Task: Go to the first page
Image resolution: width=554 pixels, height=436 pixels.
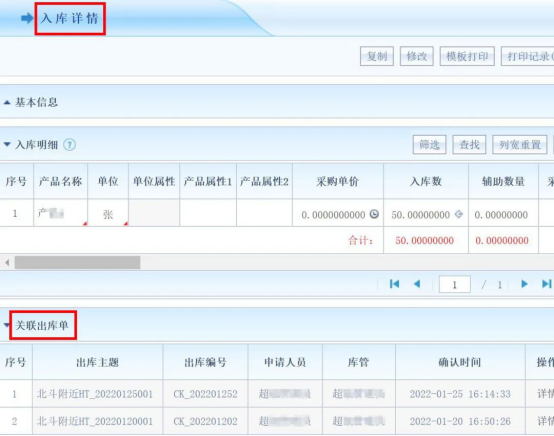Action: coord(394,284)
